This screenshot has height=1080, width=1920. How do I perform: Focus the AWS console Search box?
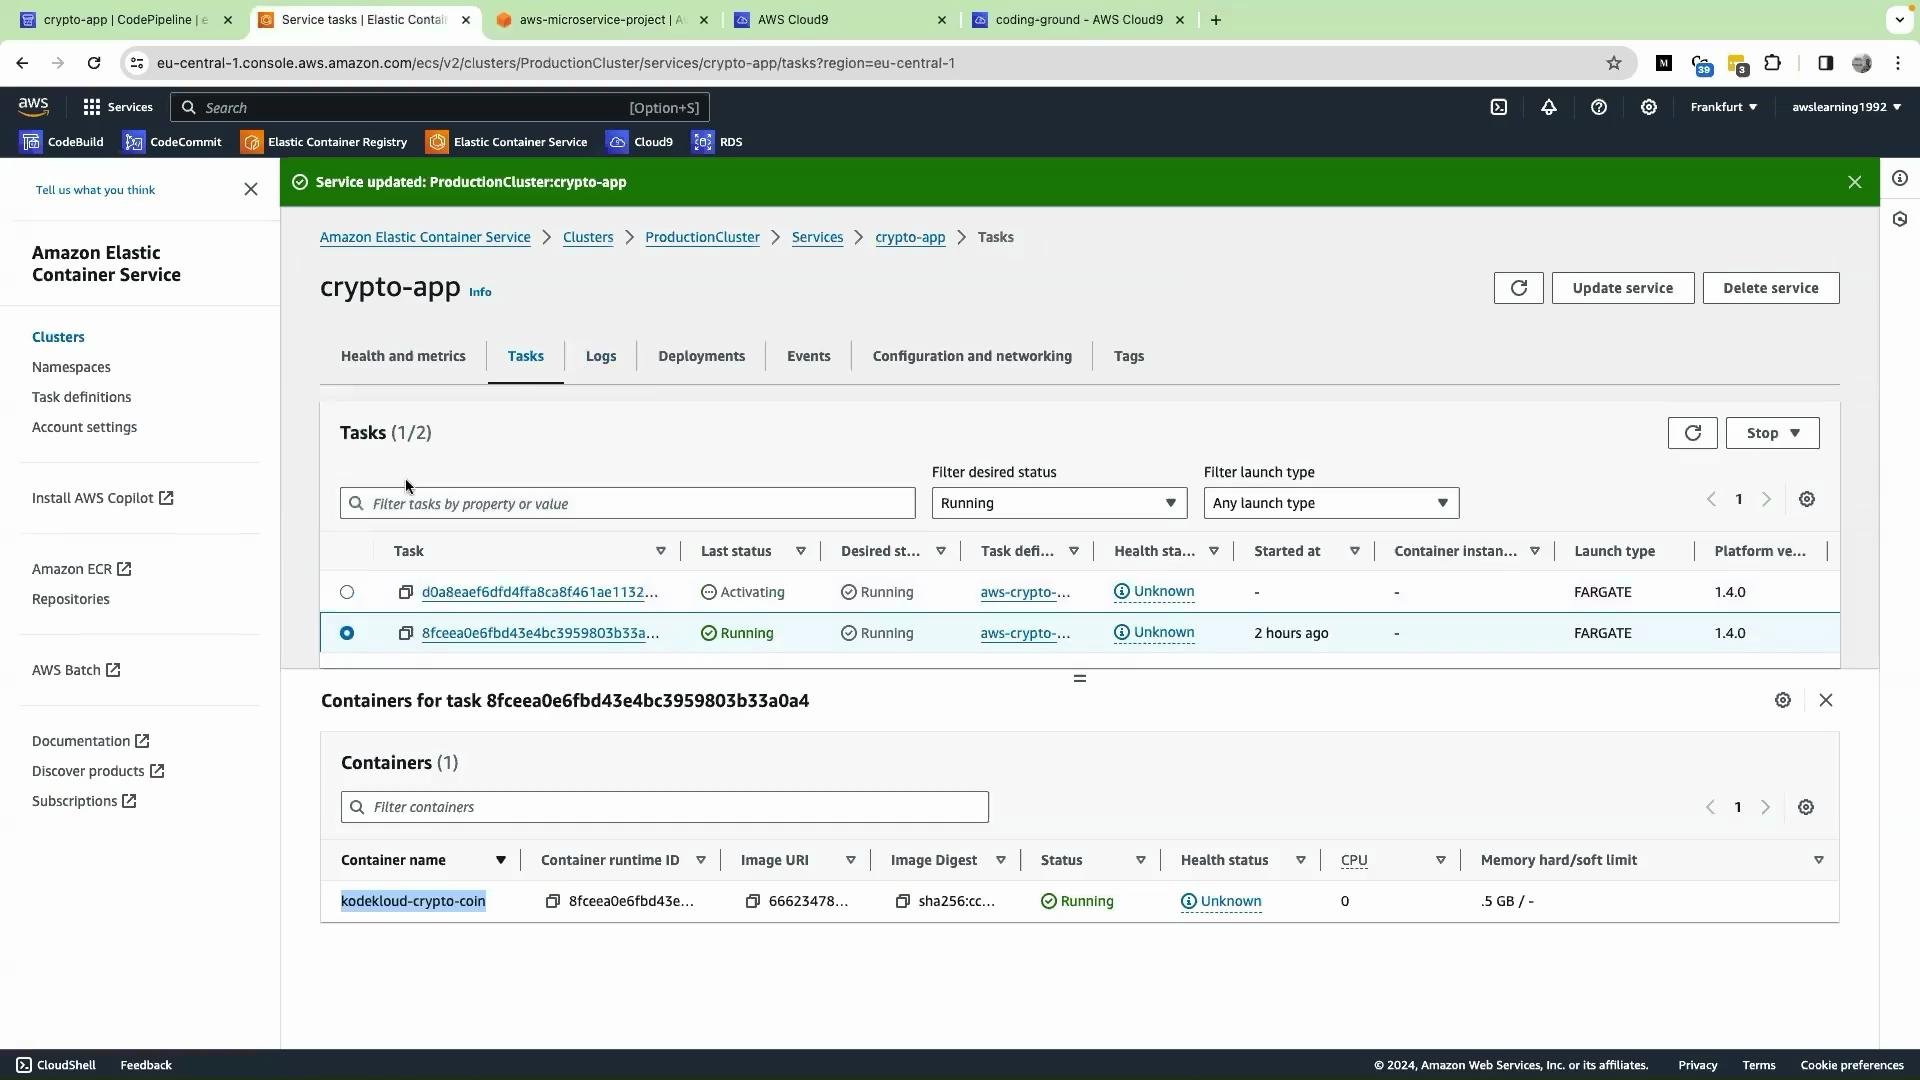click(440, 107)
